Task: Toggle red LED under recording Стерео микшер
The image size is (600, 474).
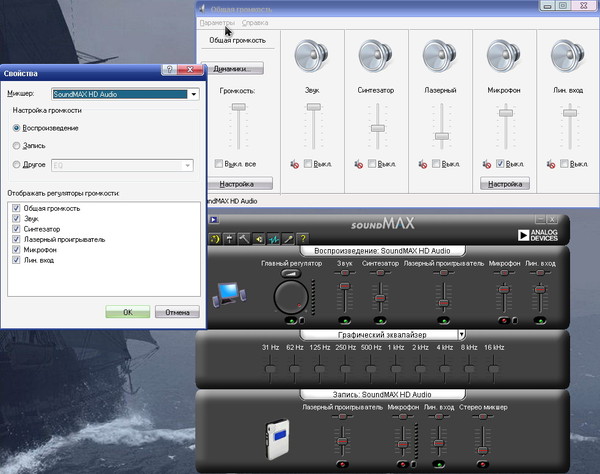Action: (x=483, y=464)
